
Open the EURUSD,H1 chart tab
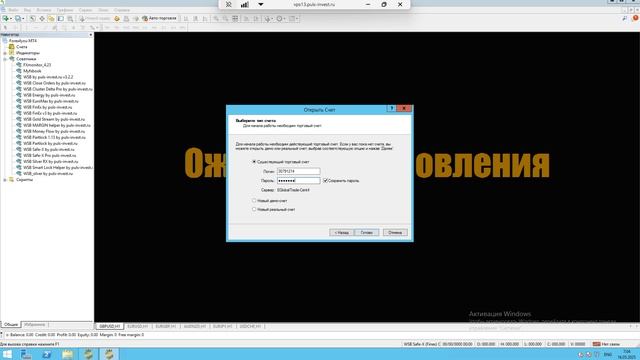pos(138,326)
